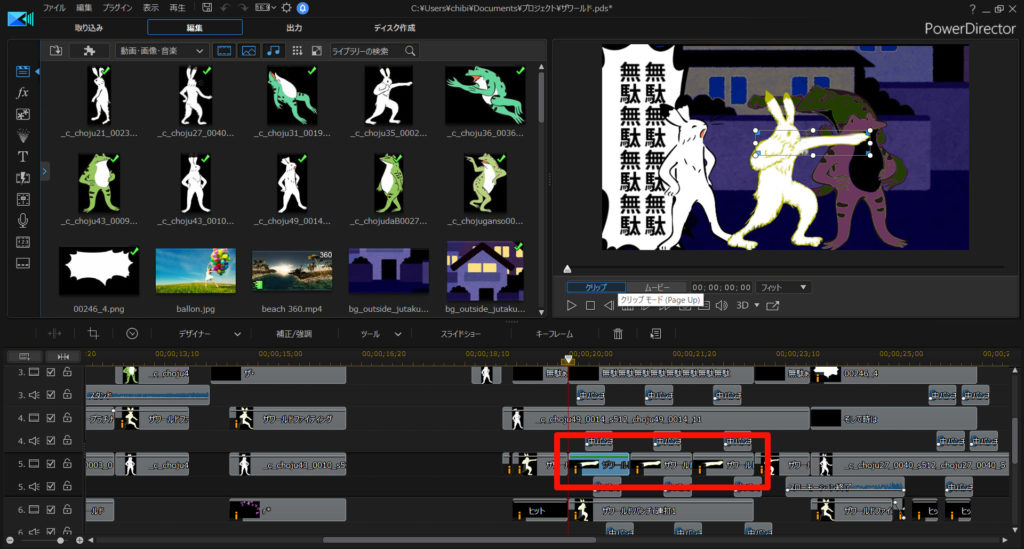
Task: Open the 動画・画像・音楽 media type dropdown
Action: coord(161,50)
